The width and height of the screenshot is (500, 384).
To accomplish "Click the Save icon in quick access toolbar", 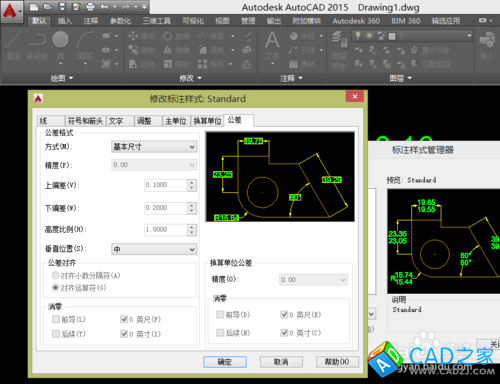I will tap(62, 7).
